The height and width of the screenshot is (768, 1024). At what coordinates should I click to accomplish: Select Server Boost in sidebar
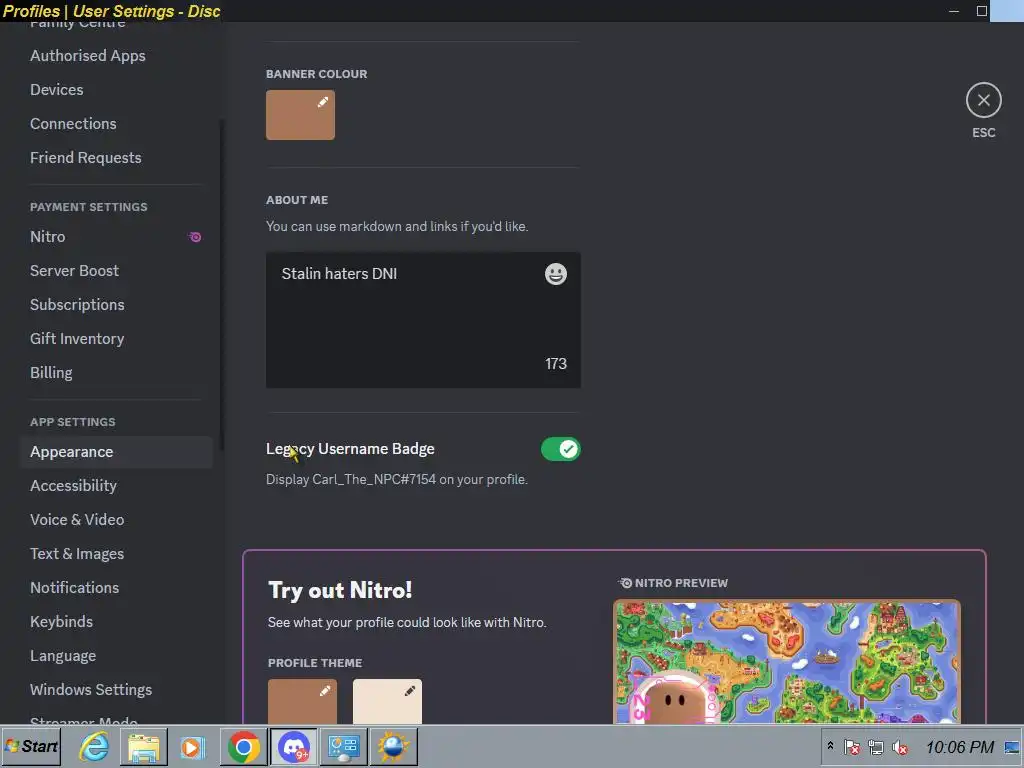[74, 270]
